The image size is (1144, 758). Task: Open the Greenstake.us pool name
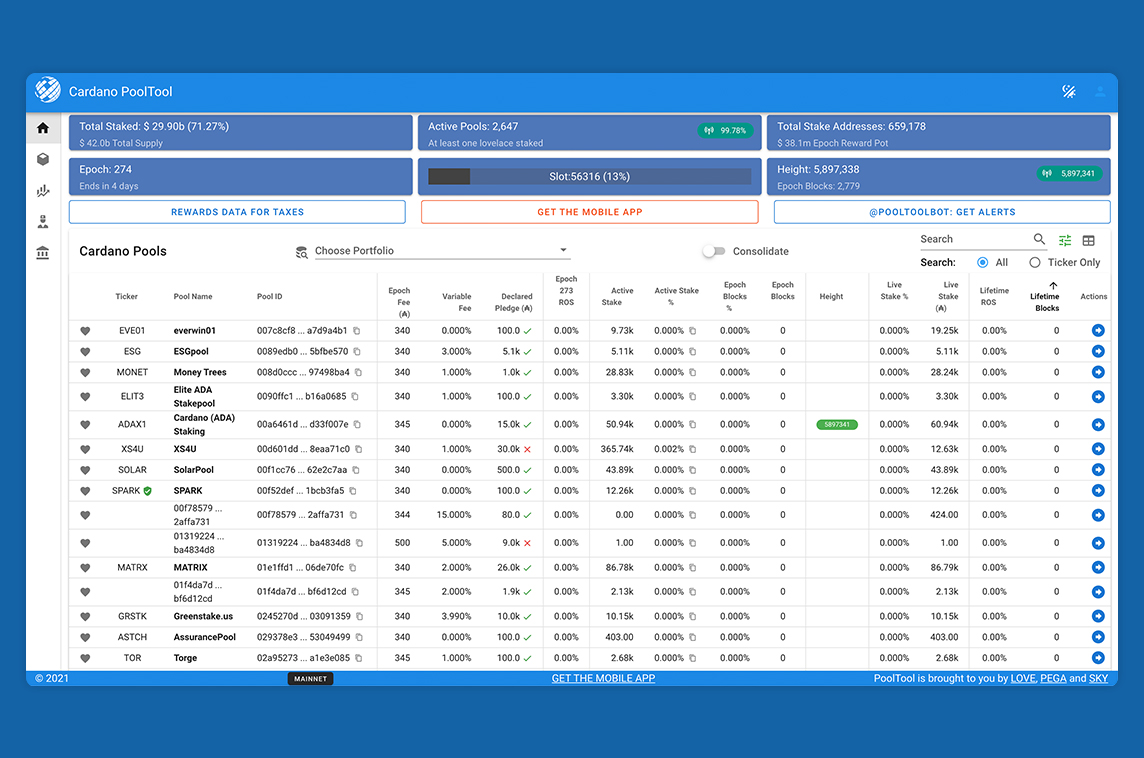point(203,616)
